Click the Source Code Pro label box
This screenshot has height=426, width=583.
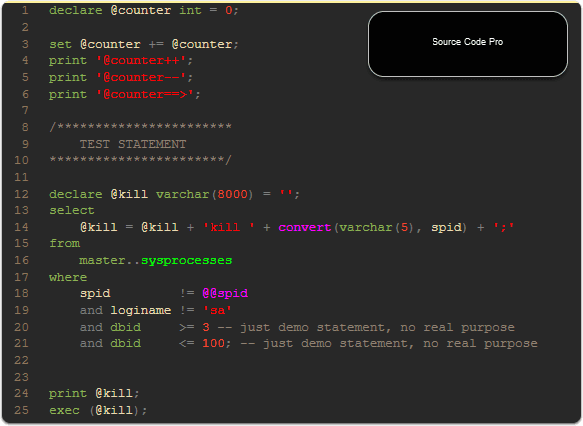(x=468, y=44)
